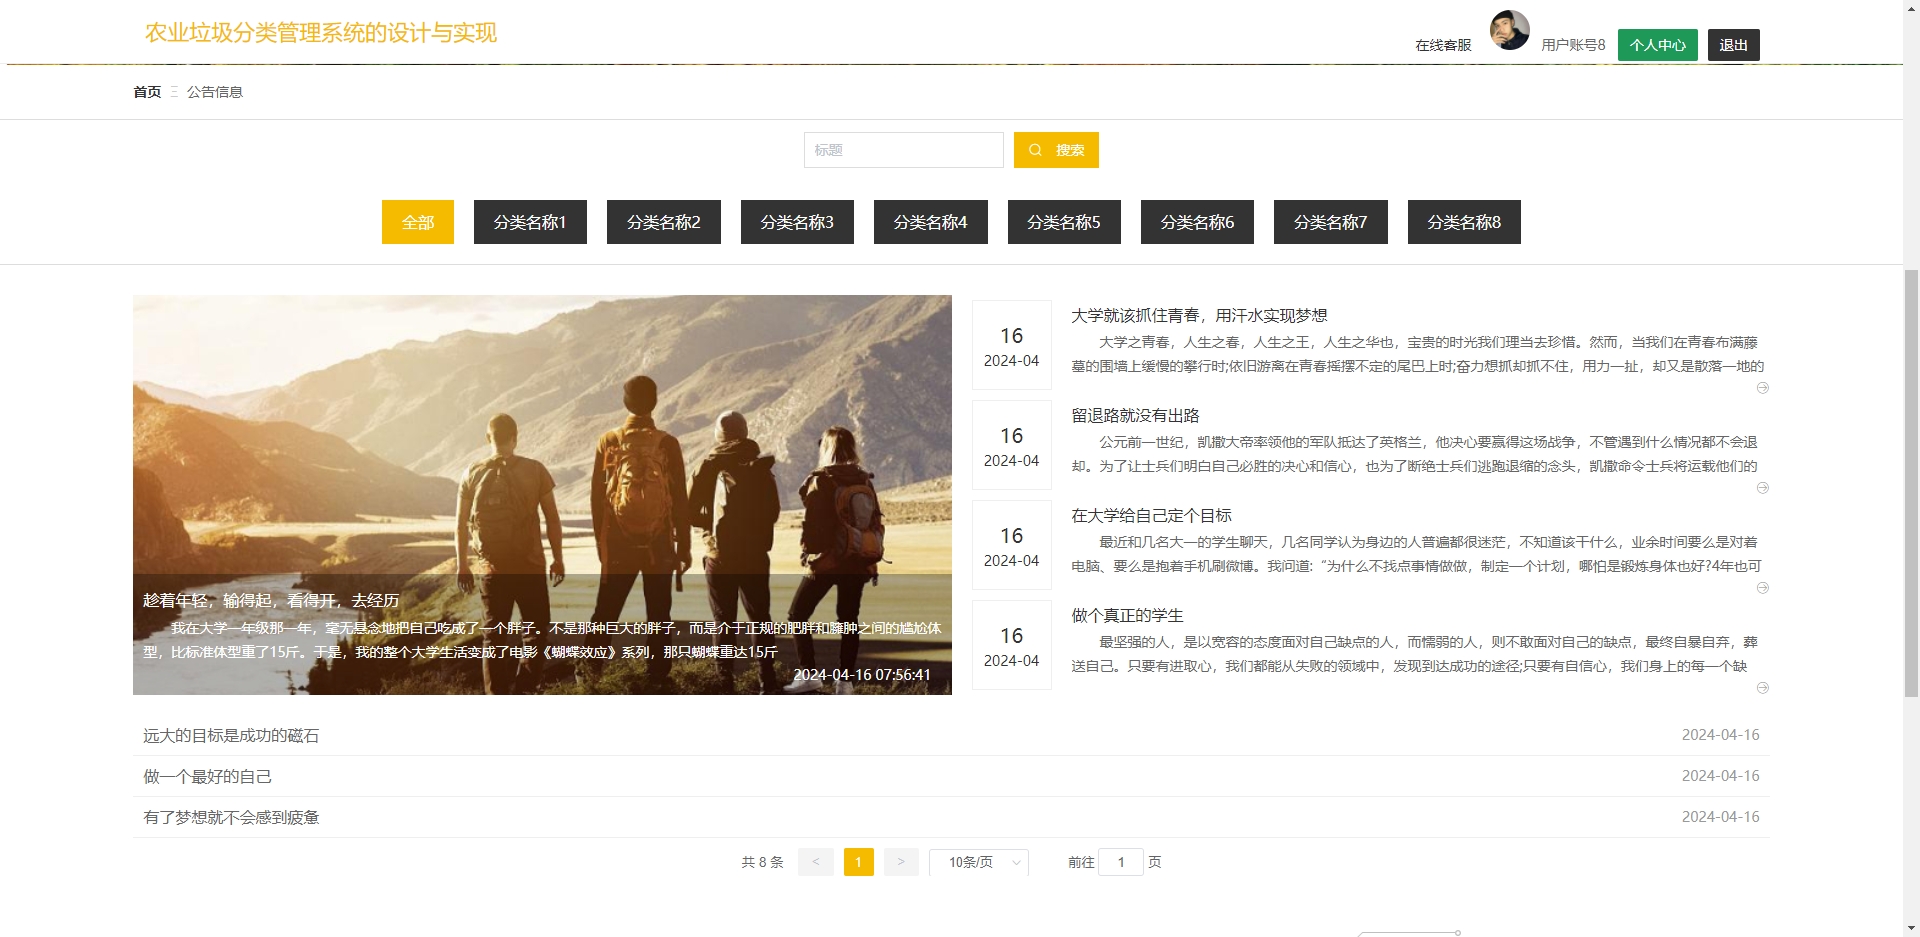The height and width of the screenshot is (937, 1920).
Task: Open 个人中心 personal center
Action: (x=1657, y=45)
